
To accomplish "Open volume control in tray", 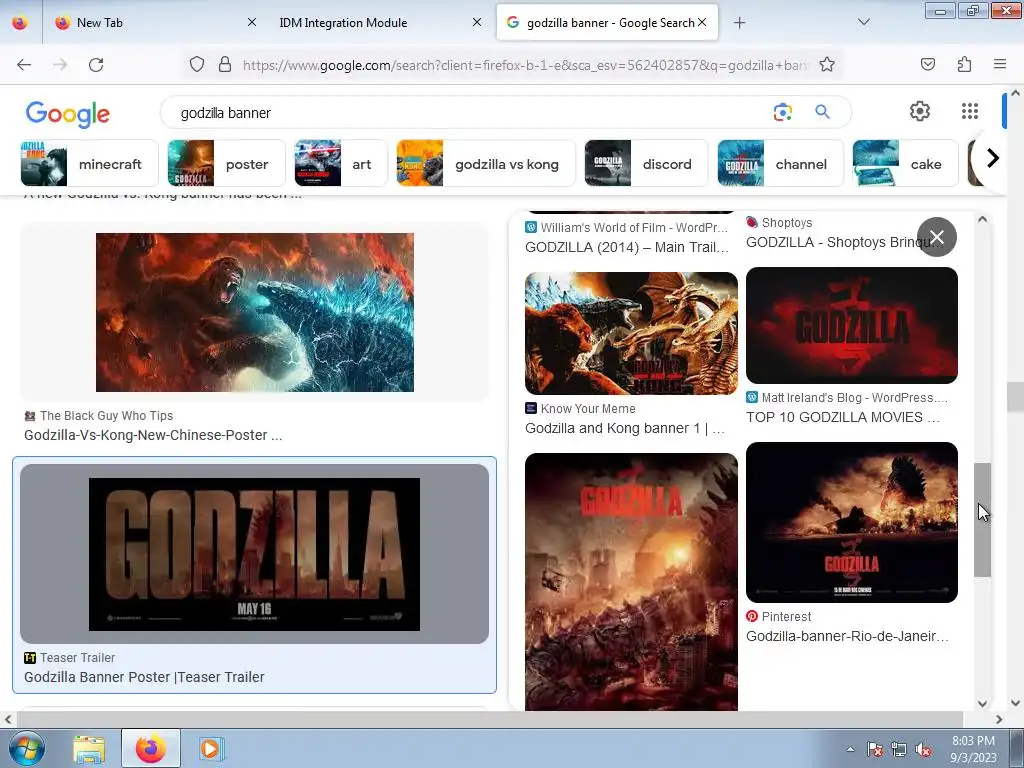I will click(x=923, y=750).
